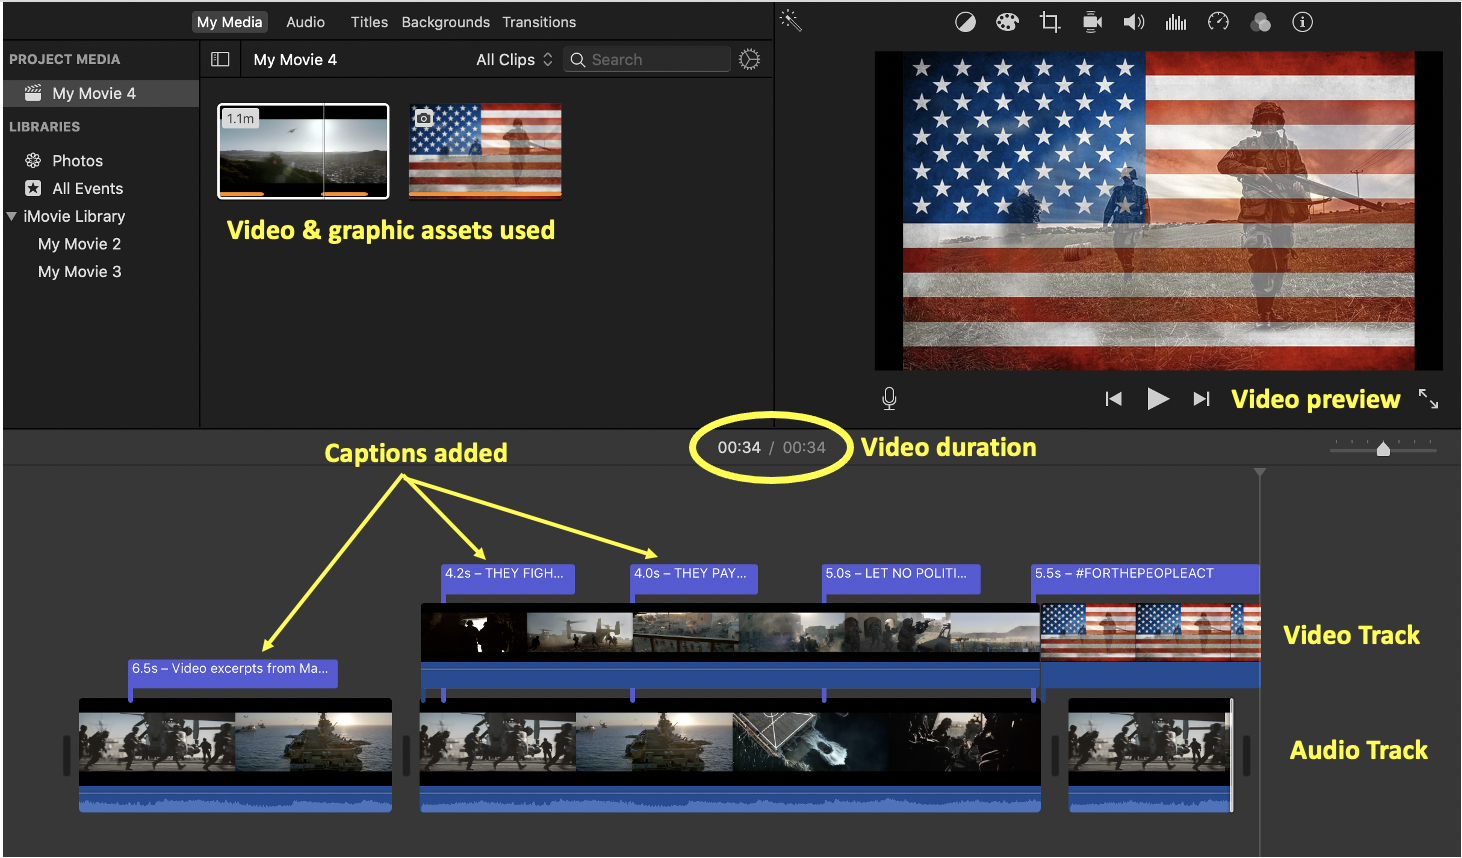Enter fullscreen preview with arrows icon
Viewport: 1462px width, 858px height.
pos(1428,399)
